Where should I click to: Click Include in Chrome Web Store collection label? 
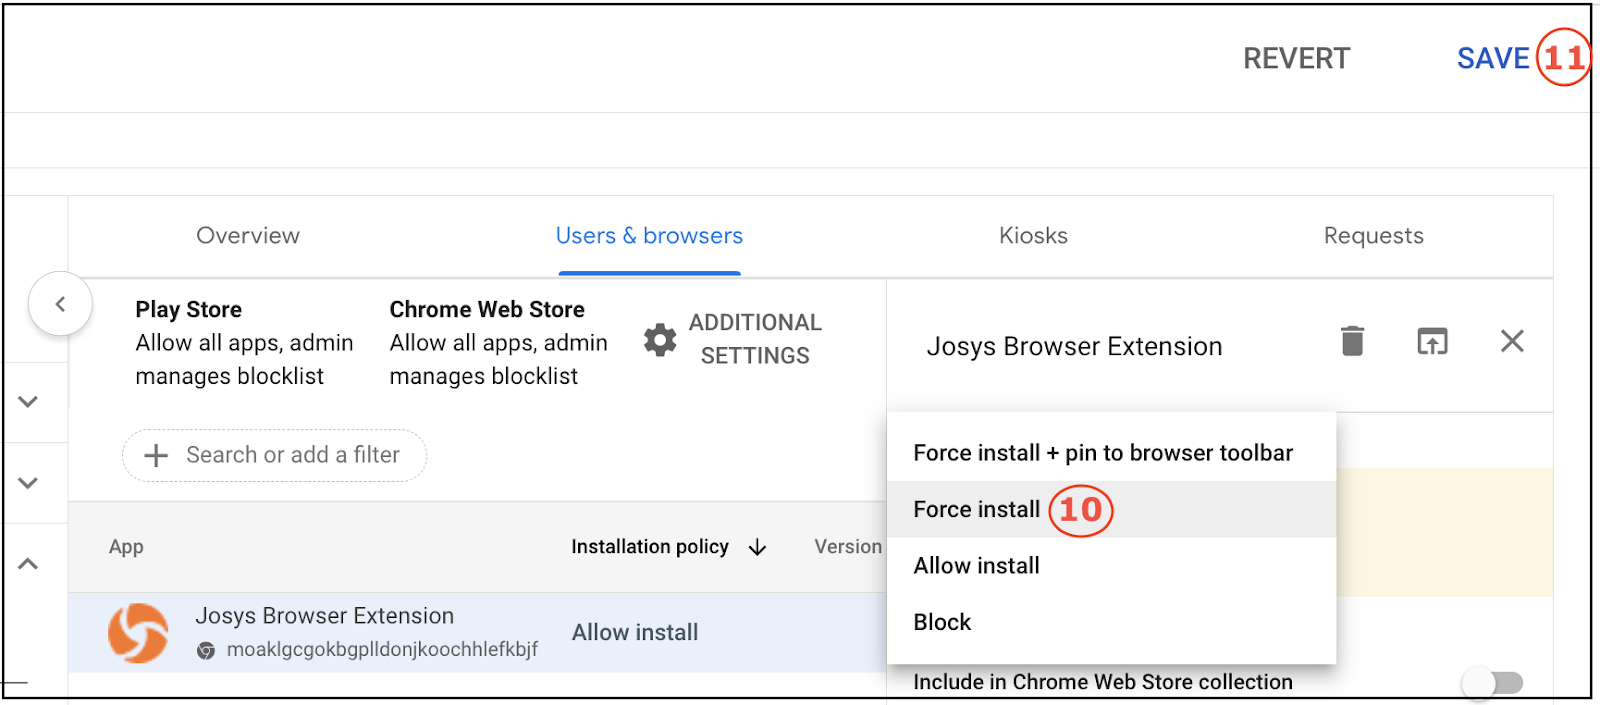click(x=1103, y=682)
